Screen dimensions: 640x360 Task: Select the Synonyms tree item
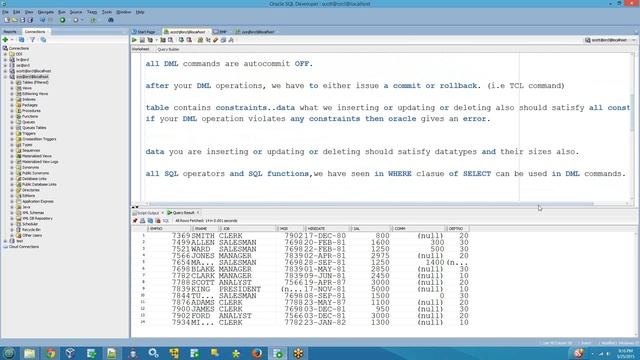(30, 167)
